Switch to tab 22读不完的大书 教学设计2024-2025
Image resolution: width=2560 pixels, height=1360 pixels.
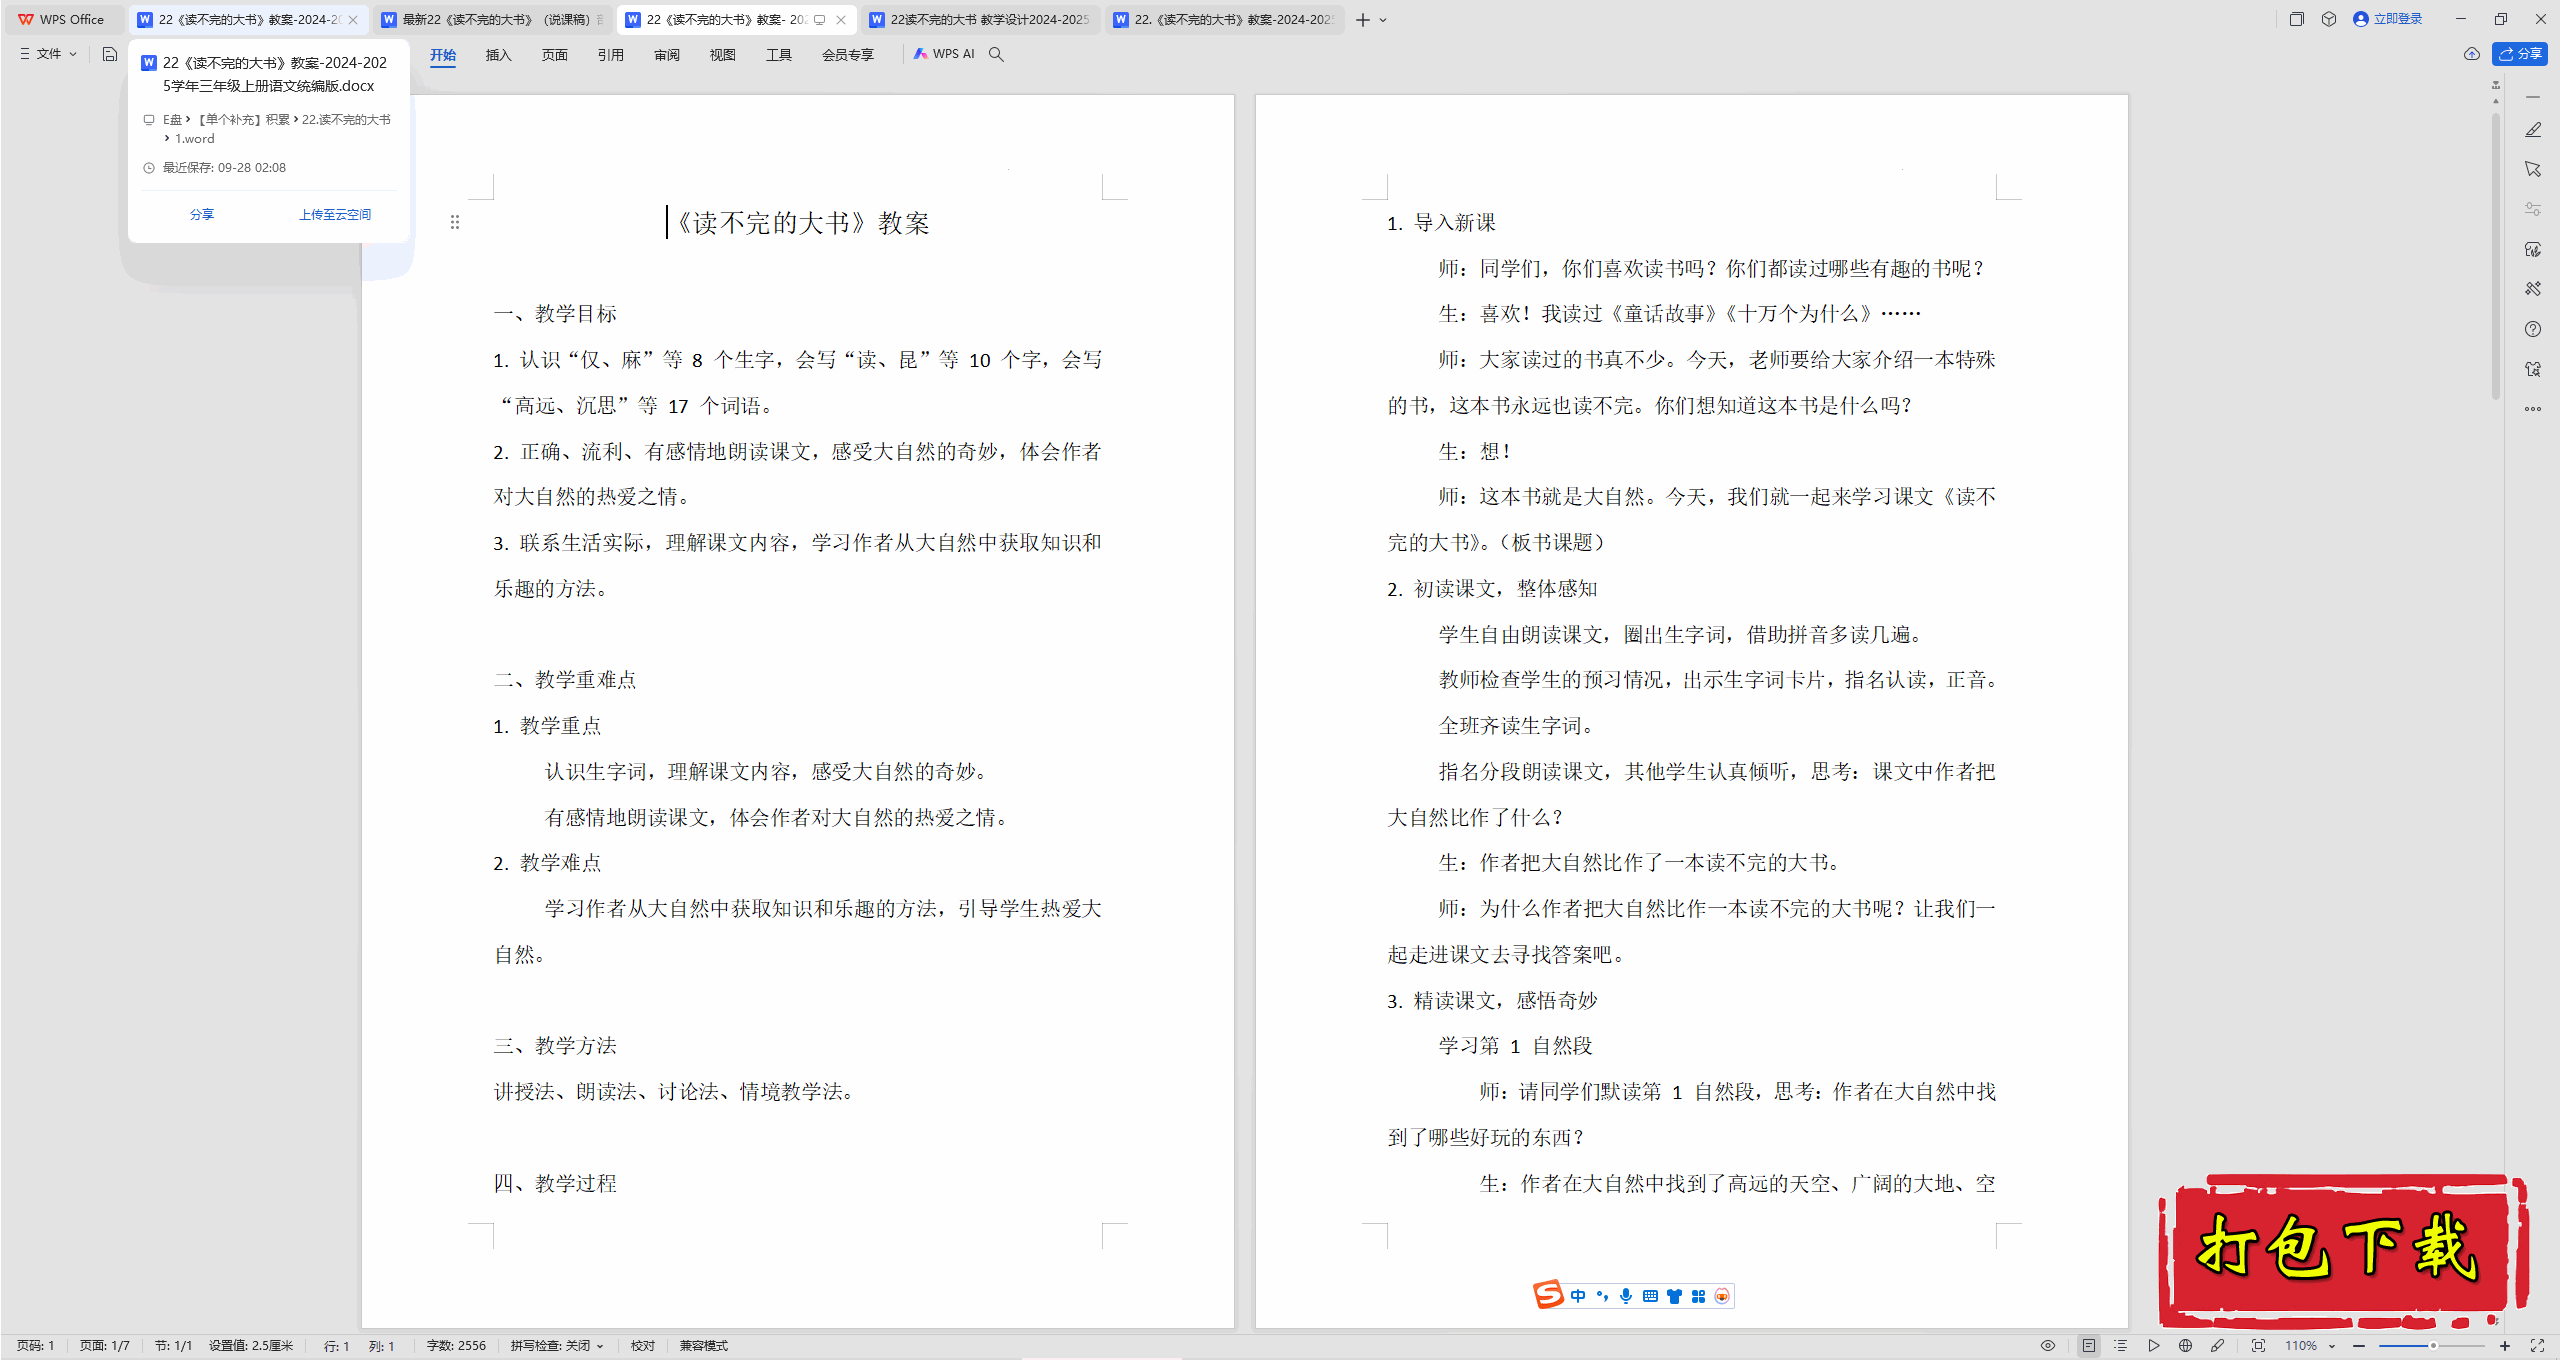pos(980,19)
